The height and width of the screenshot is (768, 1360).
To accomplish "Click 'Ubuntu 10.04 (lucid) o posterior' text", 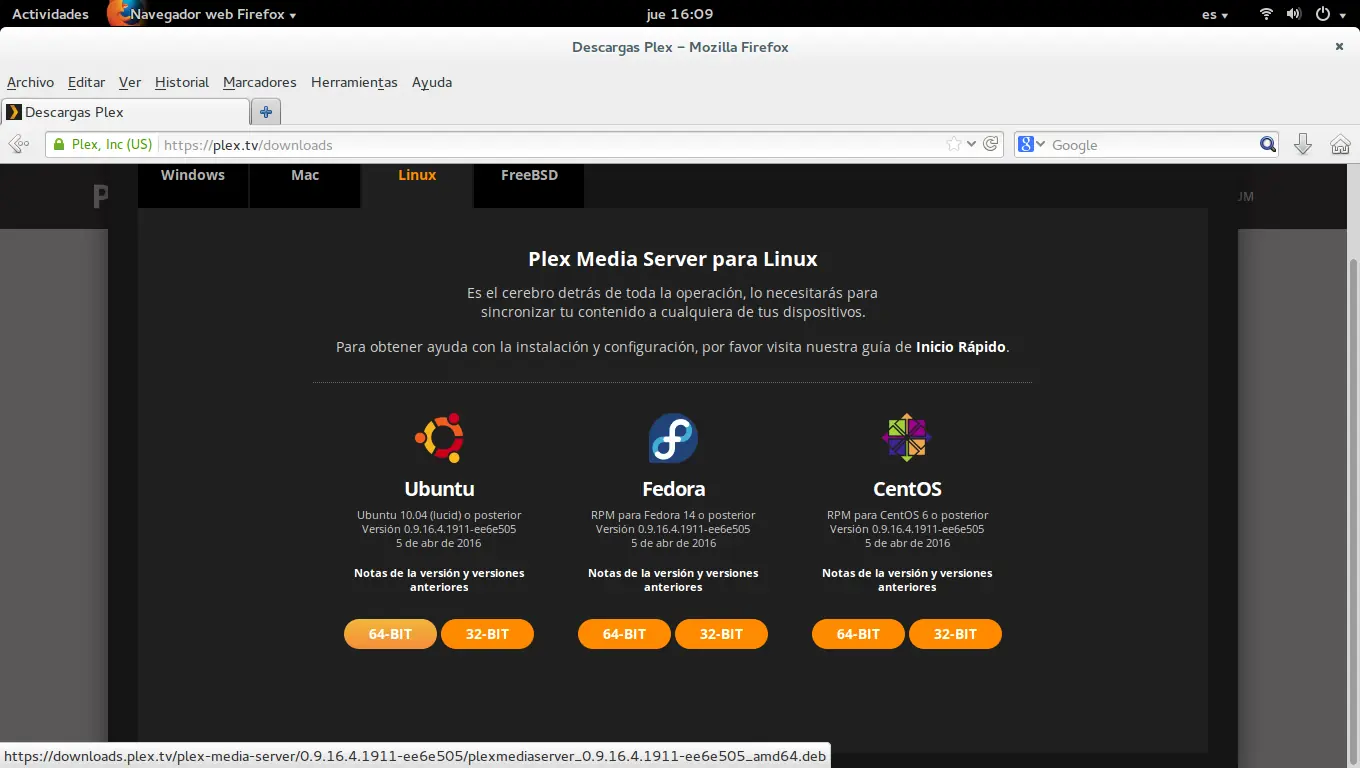I will 439,515.
